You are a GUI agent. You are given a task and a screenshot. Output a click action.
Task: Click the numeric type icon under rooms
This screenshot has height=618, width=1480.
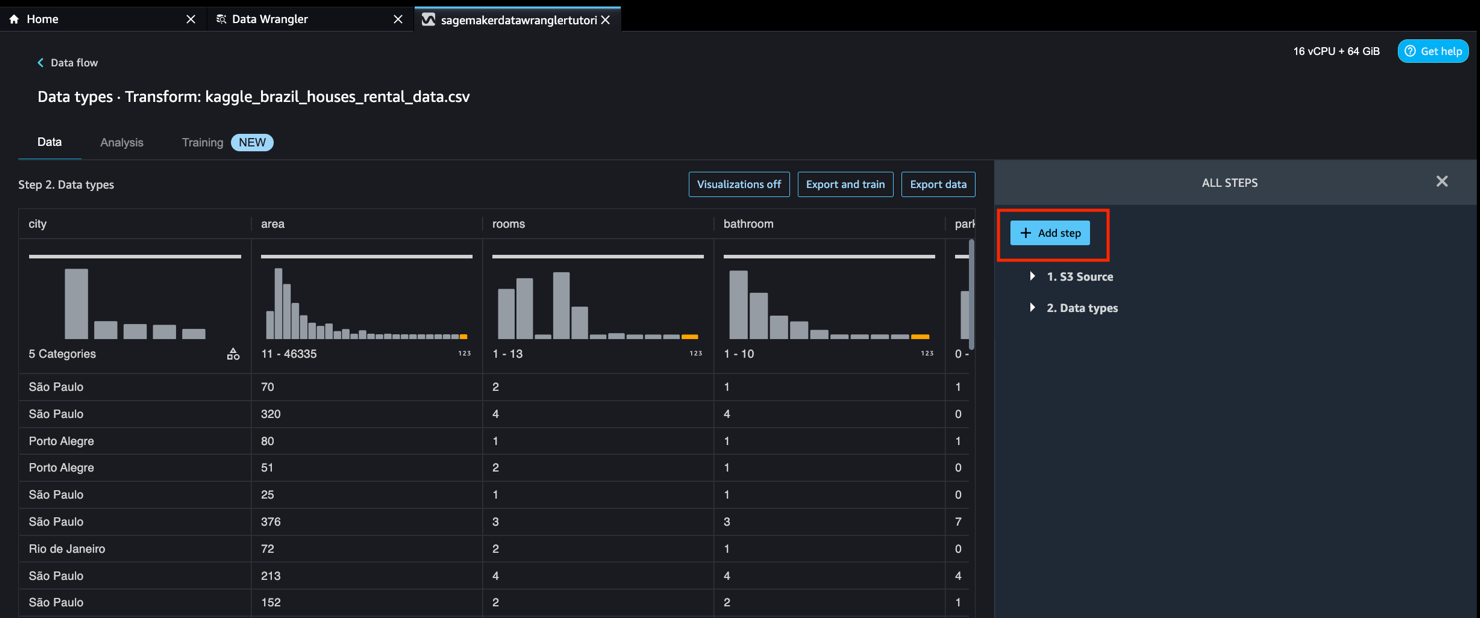point(695,353)
